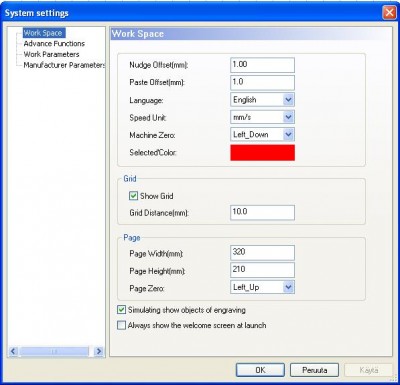Select Work Parameters tree entry
400x385 pixels.
pyautogui.click(x=51, y=54)
